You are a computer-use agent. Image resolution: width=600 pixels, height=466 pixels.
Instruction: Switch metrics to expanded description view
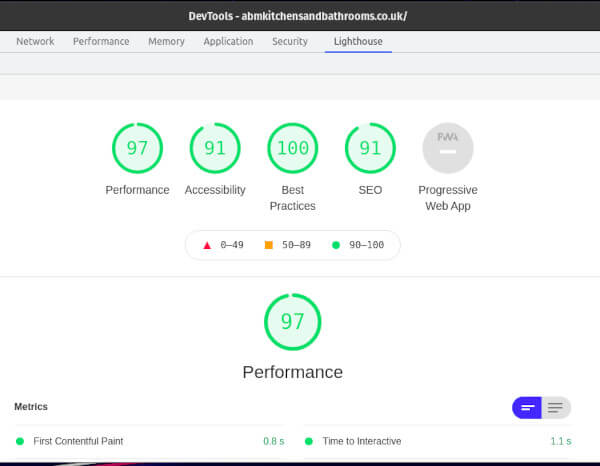pos(556,408)
